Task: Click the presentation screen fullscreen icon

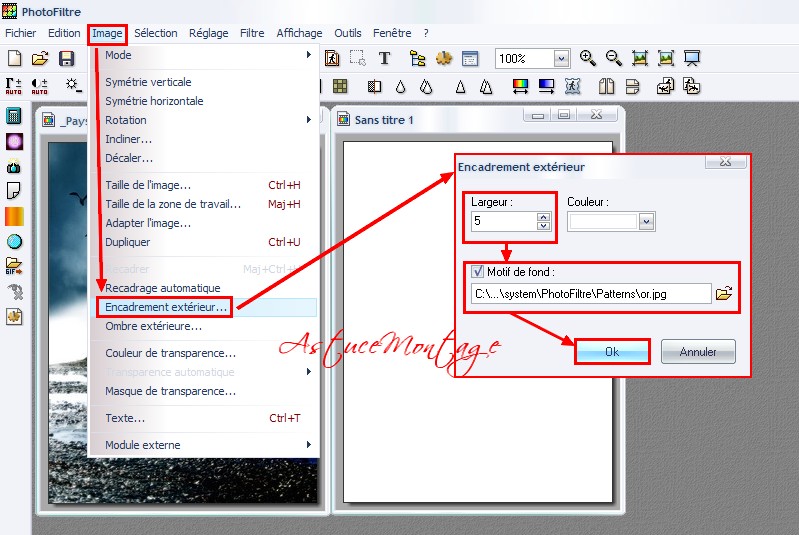Action: pos(691,58)
